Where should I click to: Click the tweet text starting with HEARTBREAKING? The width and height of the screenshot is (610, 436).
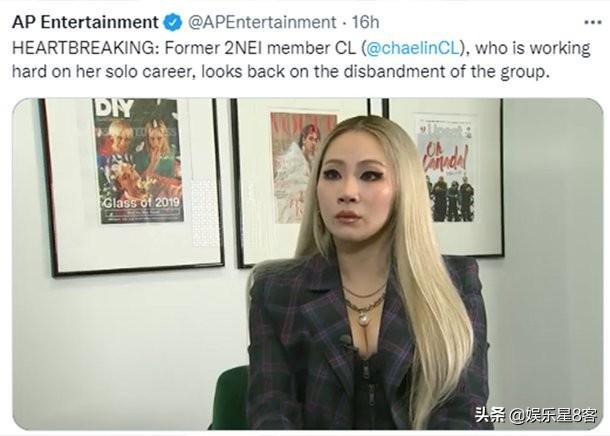301,60
